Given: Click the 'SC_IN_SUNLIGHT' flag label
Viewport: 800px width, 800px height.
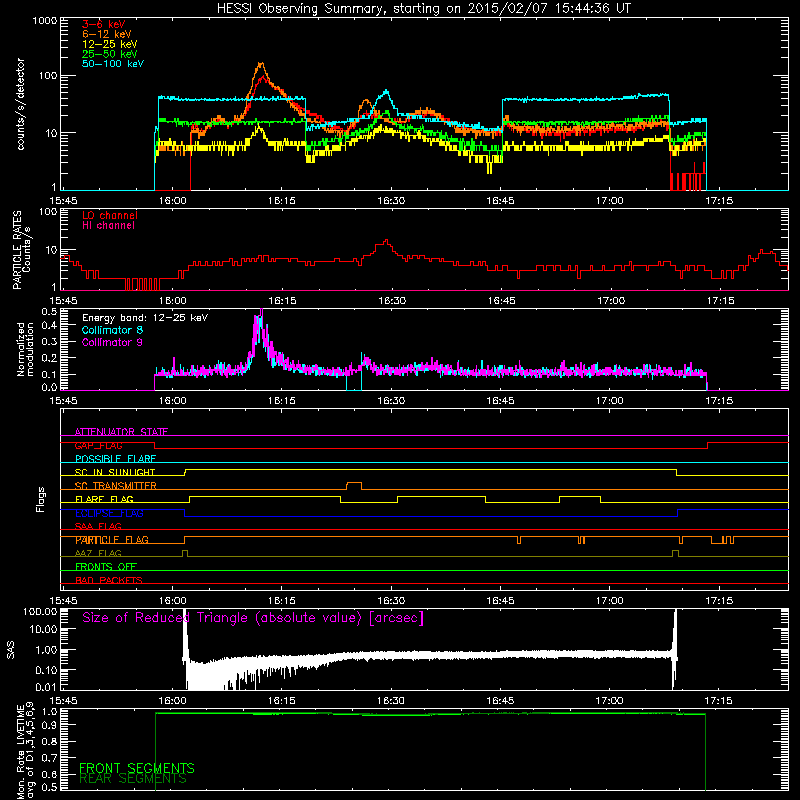Looking at the screenshot, I should pyautogui.click(x=115, y=472).
